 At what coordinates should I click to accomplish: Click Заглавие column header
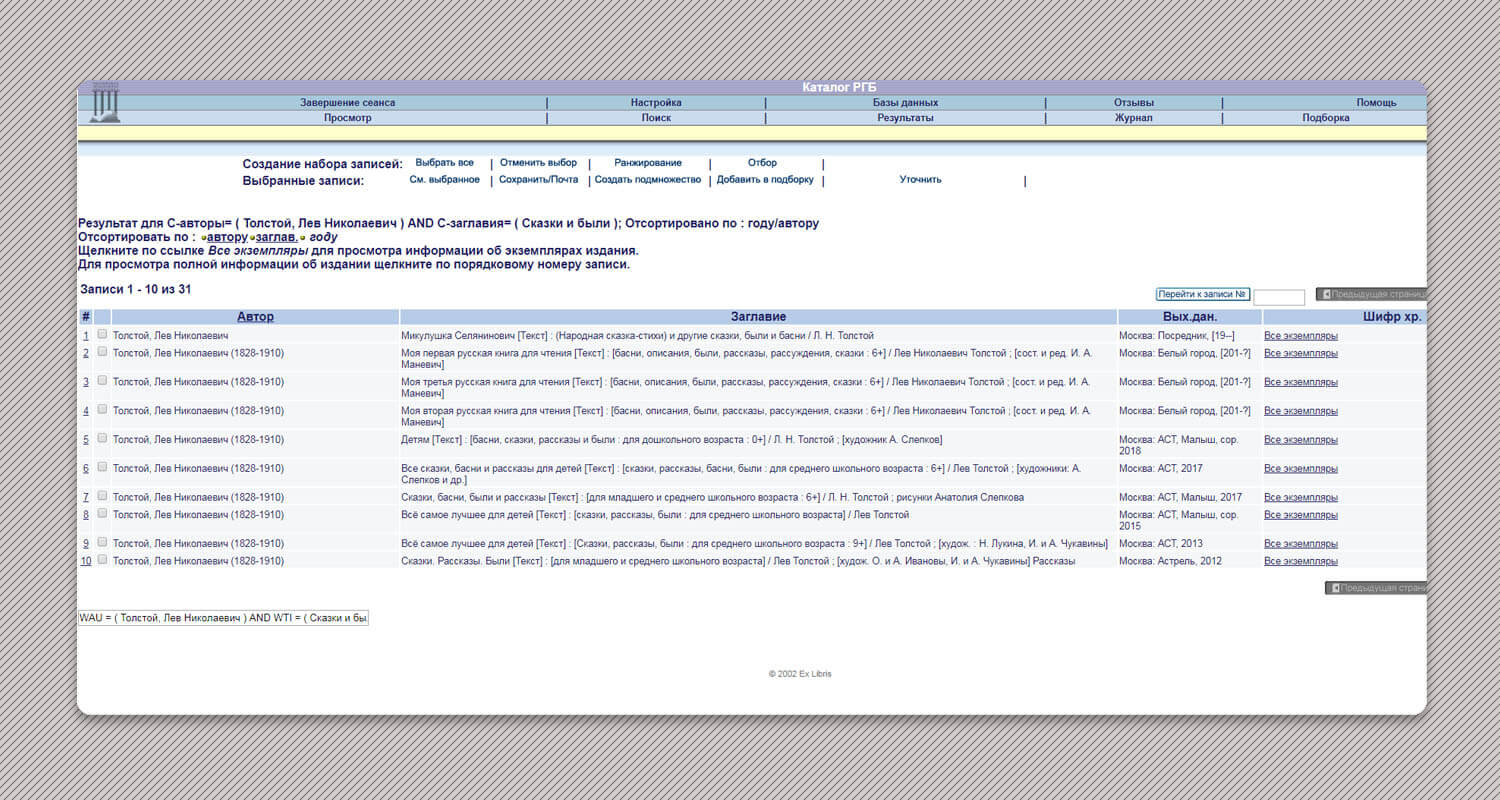758,317
